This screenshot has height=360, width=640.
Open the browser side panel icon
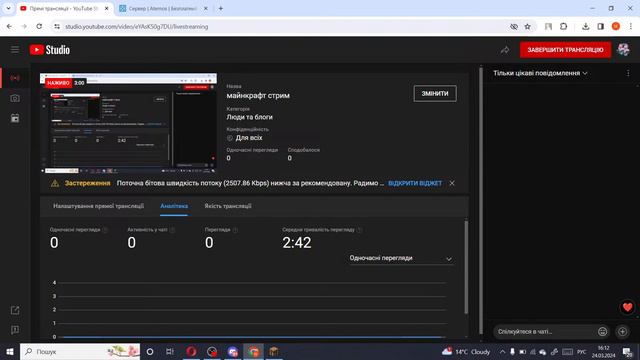(x=601, y=27)
